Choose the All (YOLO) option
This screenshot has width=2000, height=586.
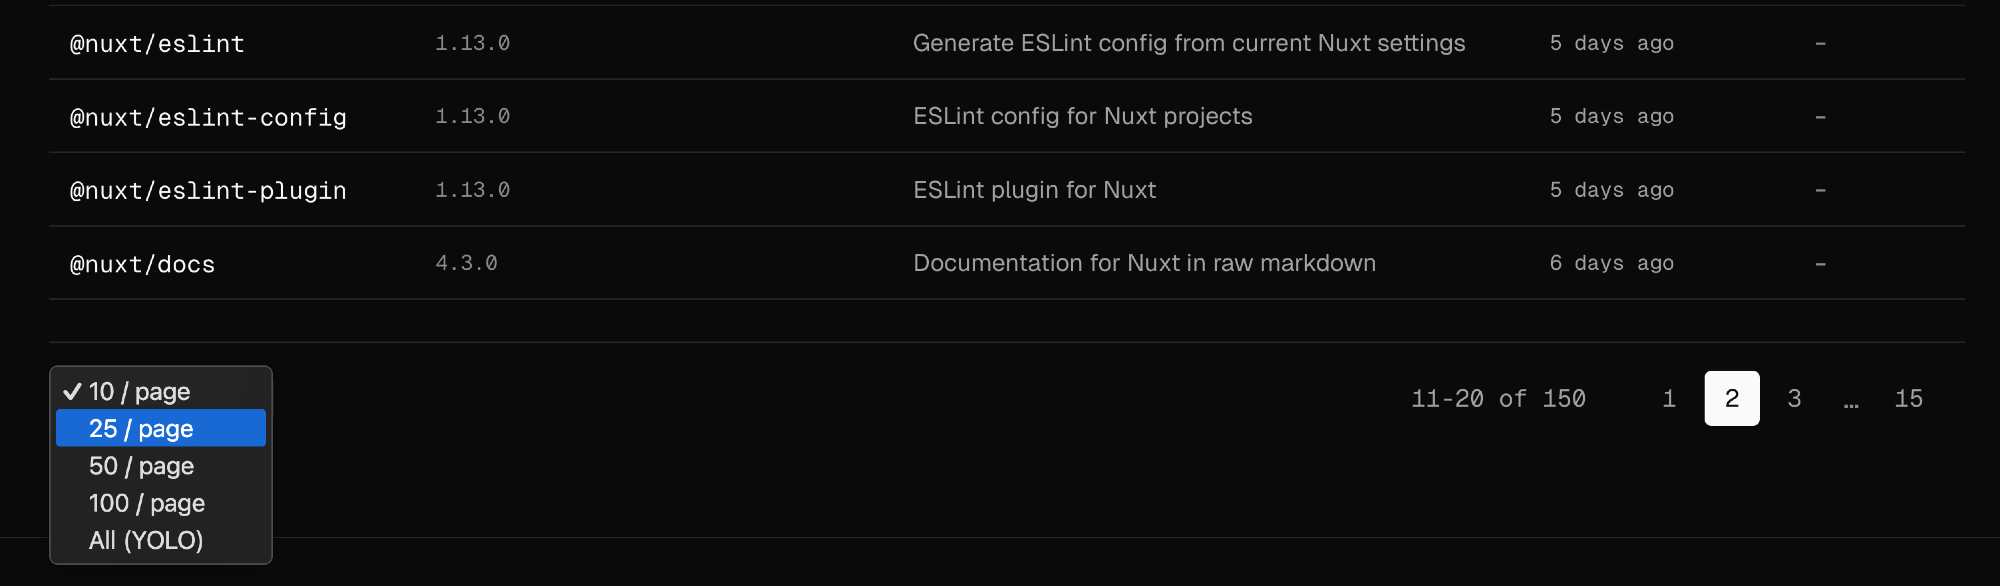[x=146, y=540]
